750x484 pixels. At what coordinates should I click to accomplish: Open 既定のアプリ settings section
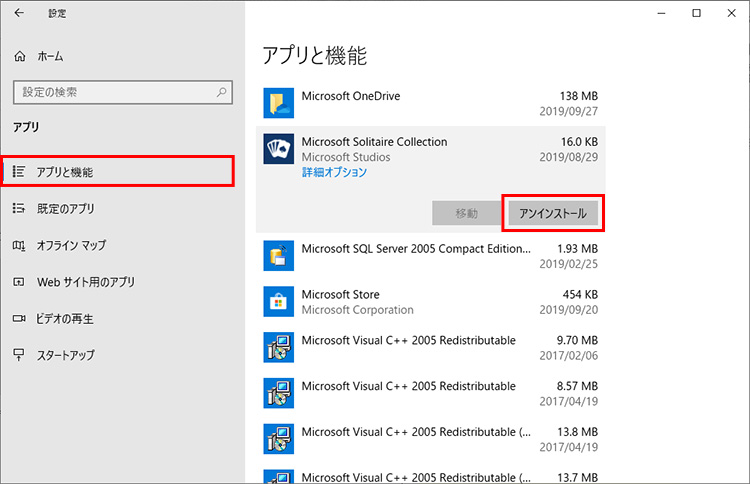[65, 209]
